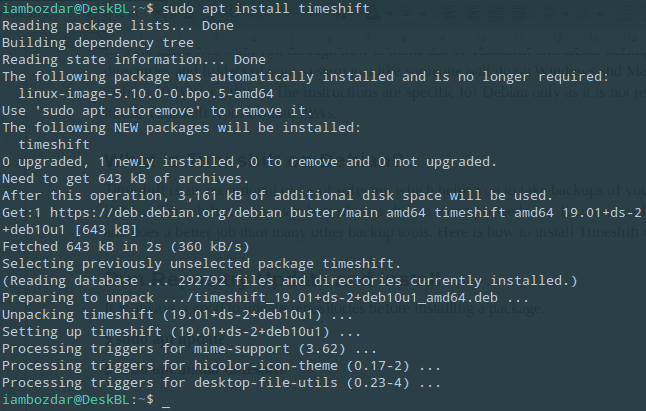Screen dimensions: 646x411
Task: Click the 'Processing triggers for mime-support' line
Action: click(x=189, y=349)
